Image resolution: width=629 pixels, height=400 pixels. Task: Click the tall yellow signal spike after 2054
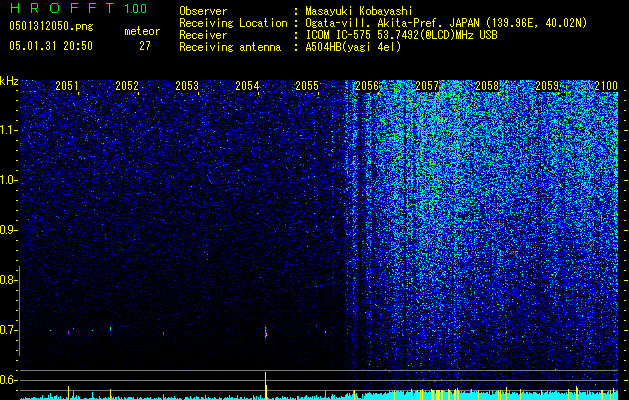(x=266, y=385)
